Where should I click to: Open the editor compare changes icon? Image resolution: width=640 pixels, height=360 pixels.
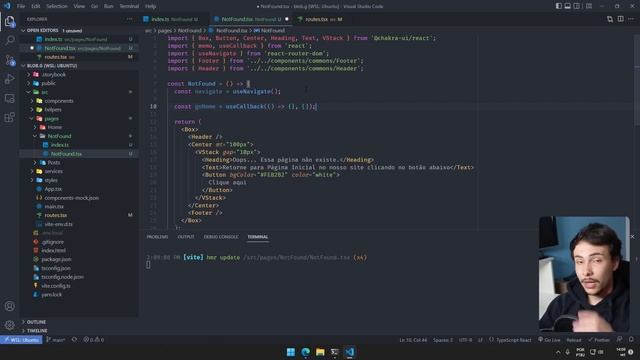point(610,19)
